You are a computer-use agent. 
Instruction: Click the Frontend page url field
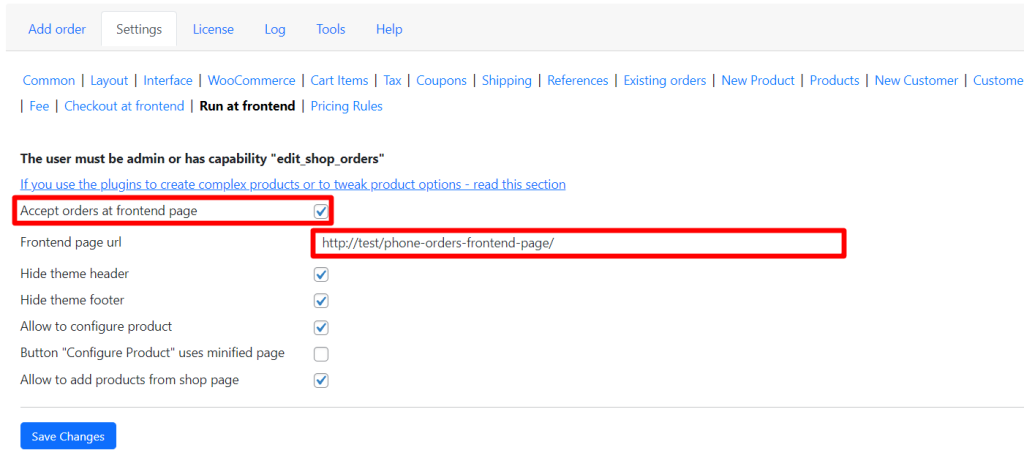(578, 244)
